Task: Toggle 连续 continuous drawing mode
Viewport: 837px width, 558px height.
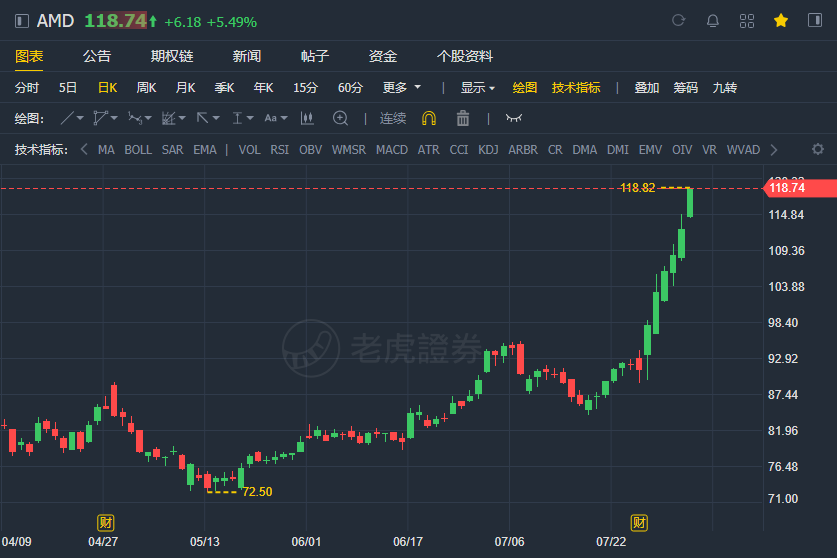Action: click(393, 118)
